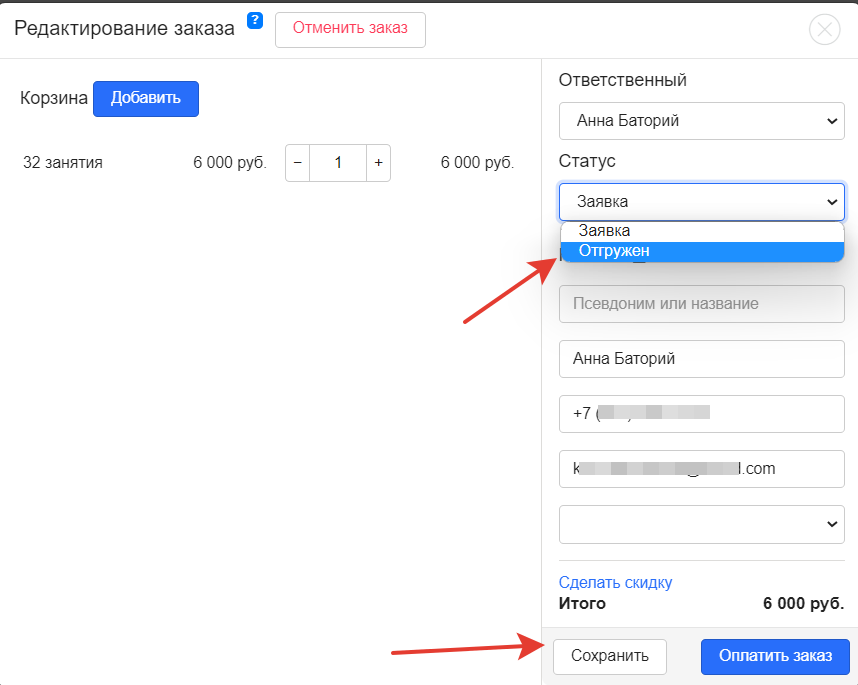This screenshot has height=685, width=858.
Task: Click the blue question mark help icon
Action: pos(255,21)
